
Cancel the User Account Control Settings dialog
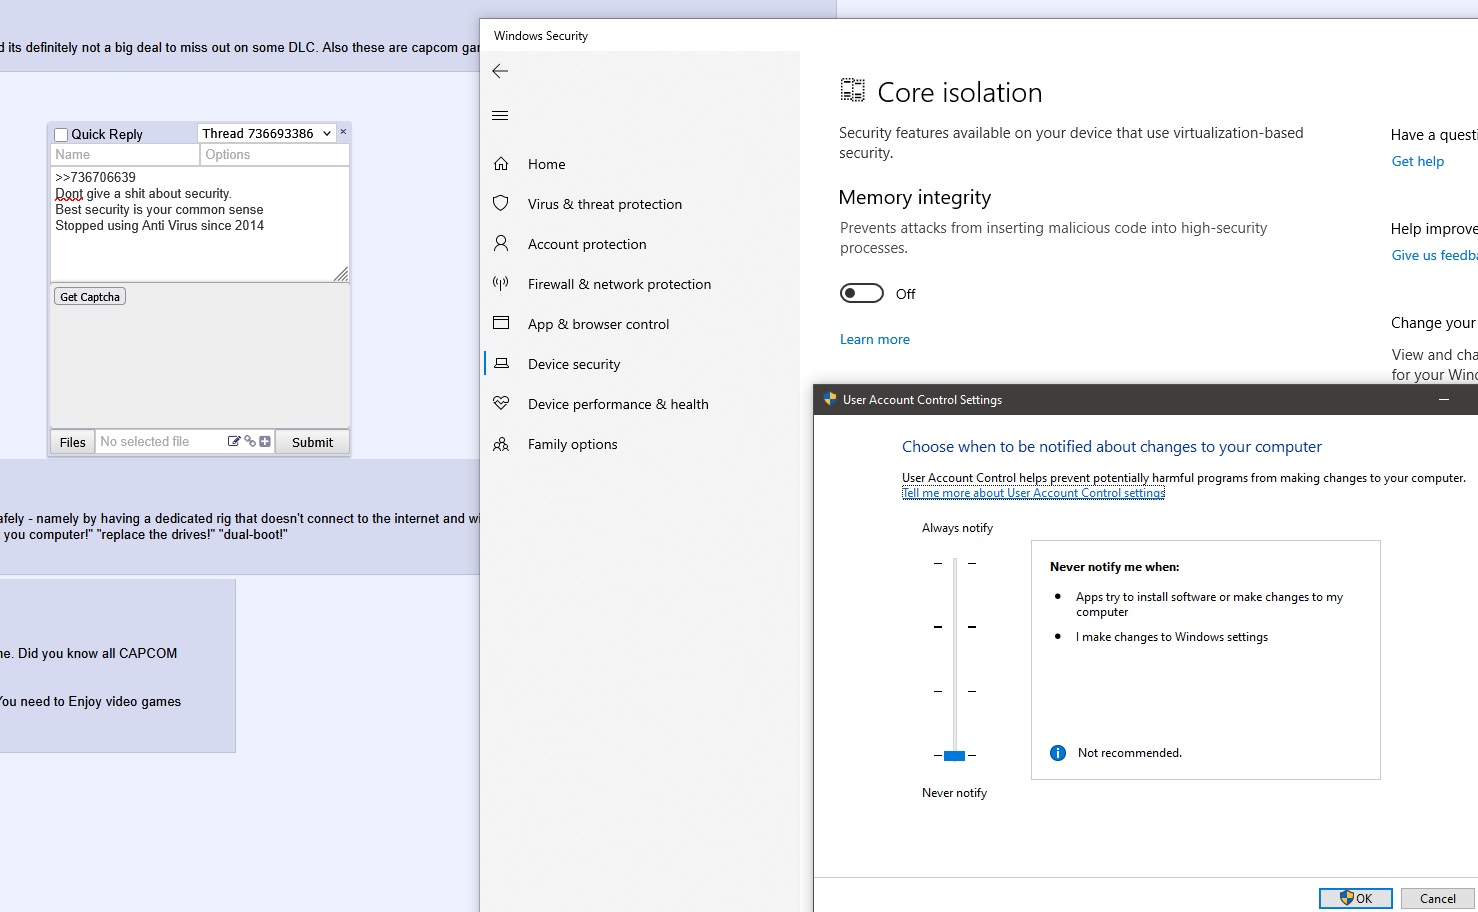[1438, 898]
